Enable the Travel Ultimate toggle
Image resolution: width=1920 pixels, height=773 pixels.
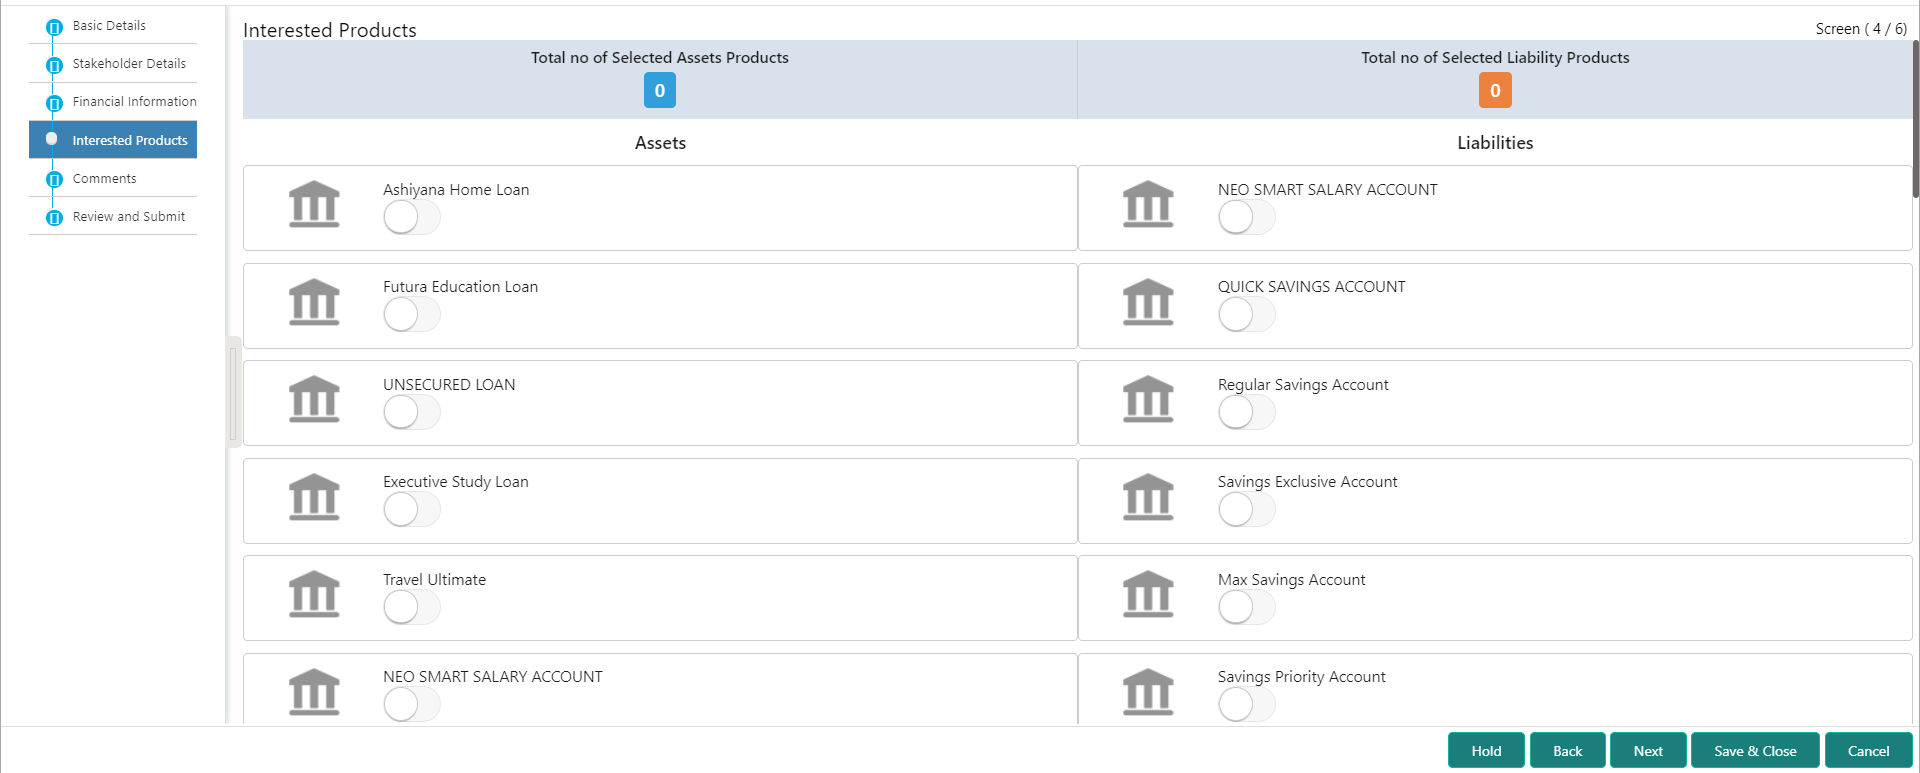point(411,607)
